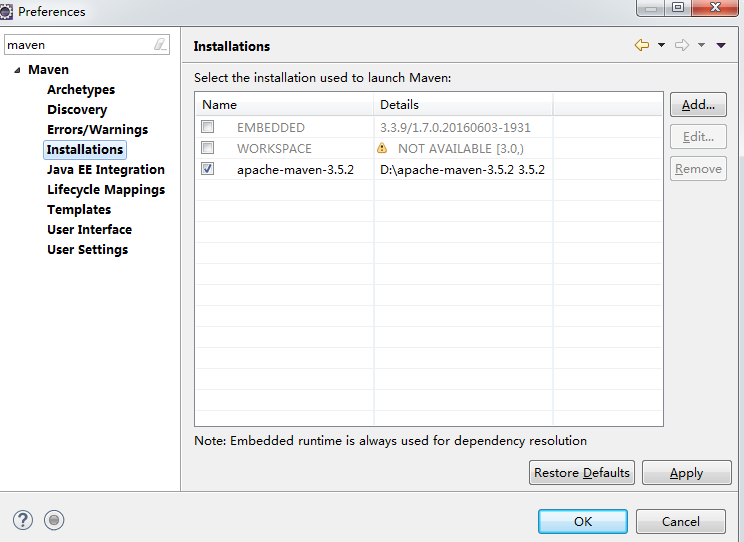Image resolution: width=744 pixels, height=542 pixels.
Task: Uncheck the apache-maven-3.5.2 checkbox
Action: (x=207, y=169)
